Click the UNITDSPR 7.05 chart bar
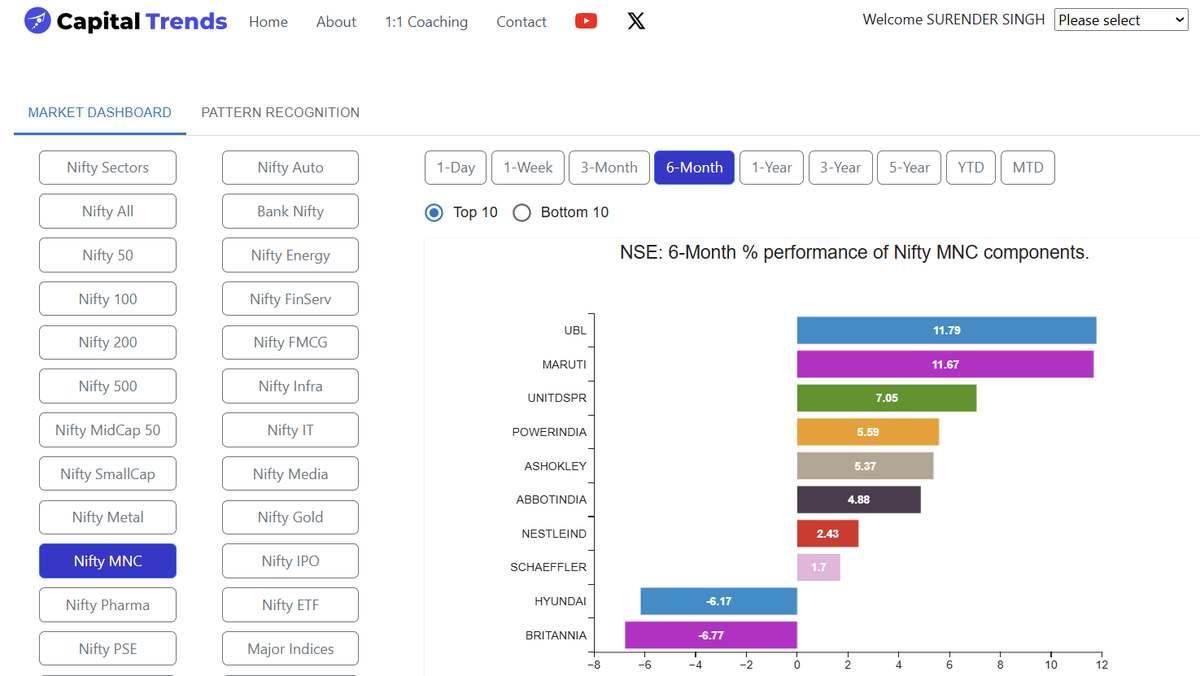The image size is (1200, 676). 887,398
